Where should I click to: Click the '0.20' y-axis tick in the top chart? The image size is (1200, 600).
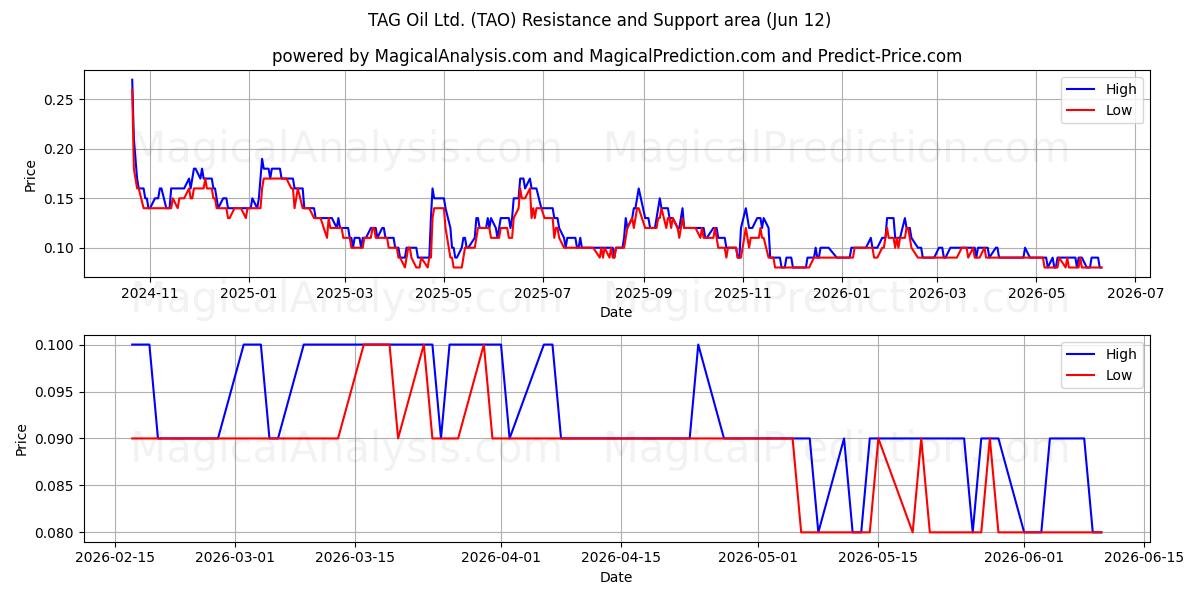tap(59, 149)
